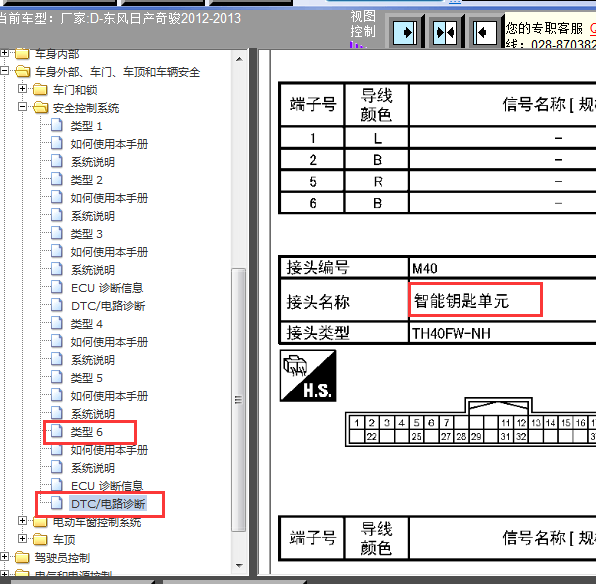
Task: Select the 类型 3 tree entry
Action: [87, 234]
